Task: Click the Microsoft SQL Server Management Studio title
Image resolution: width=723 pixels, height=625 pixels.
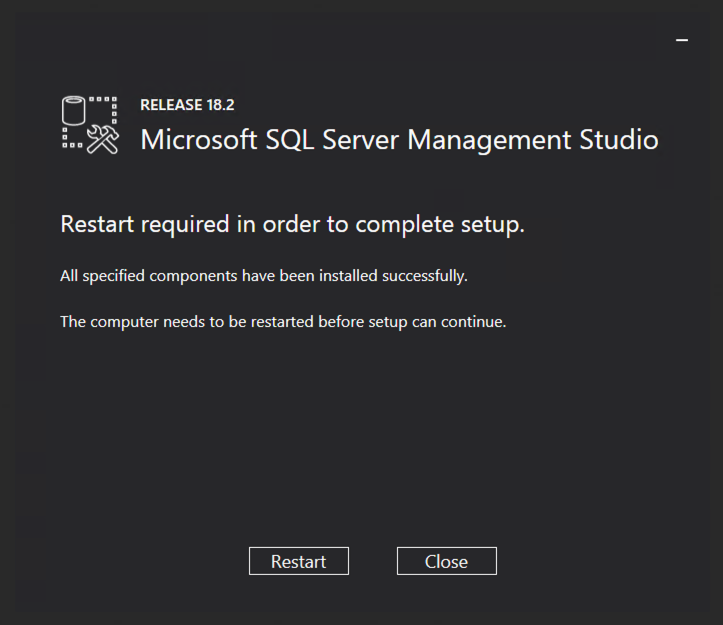Action: (x=399, y=140)
